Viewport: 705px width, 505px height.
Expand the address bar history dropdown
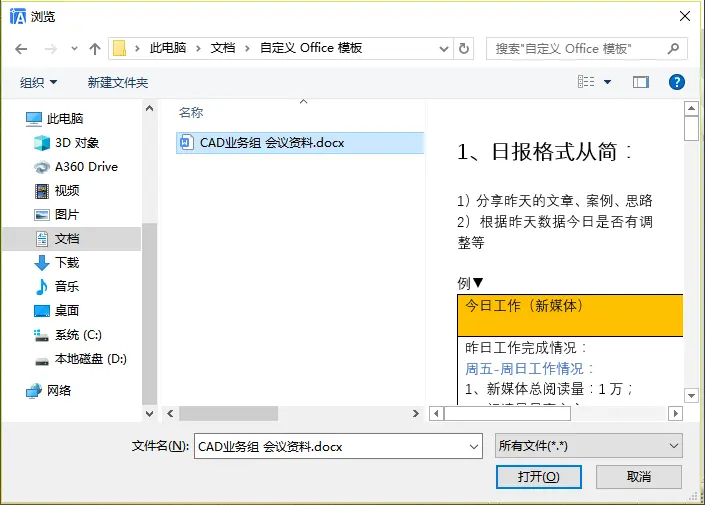[444, 49]
